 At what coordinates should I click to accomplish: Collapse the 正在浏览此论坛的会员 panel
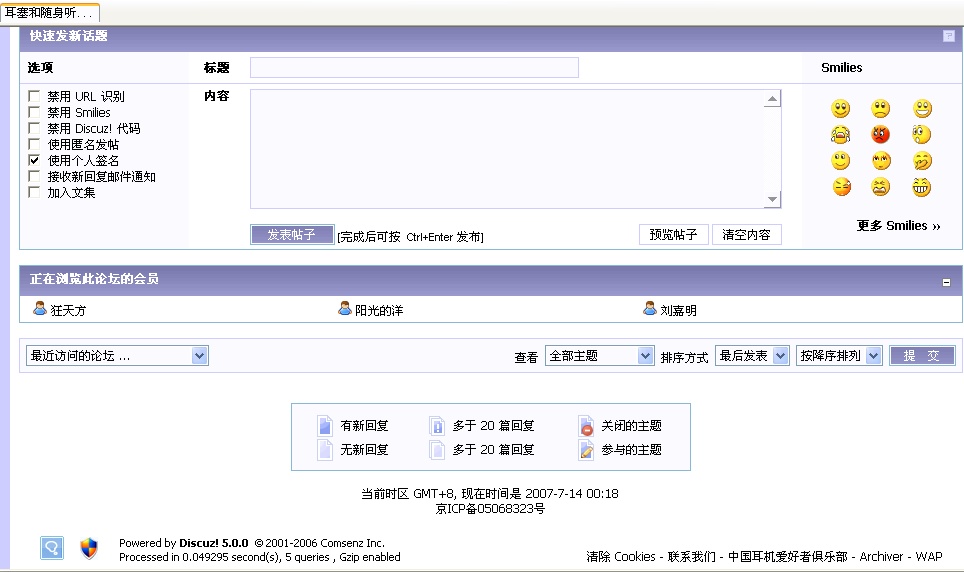pyautogui.click(x=946, y=282)
